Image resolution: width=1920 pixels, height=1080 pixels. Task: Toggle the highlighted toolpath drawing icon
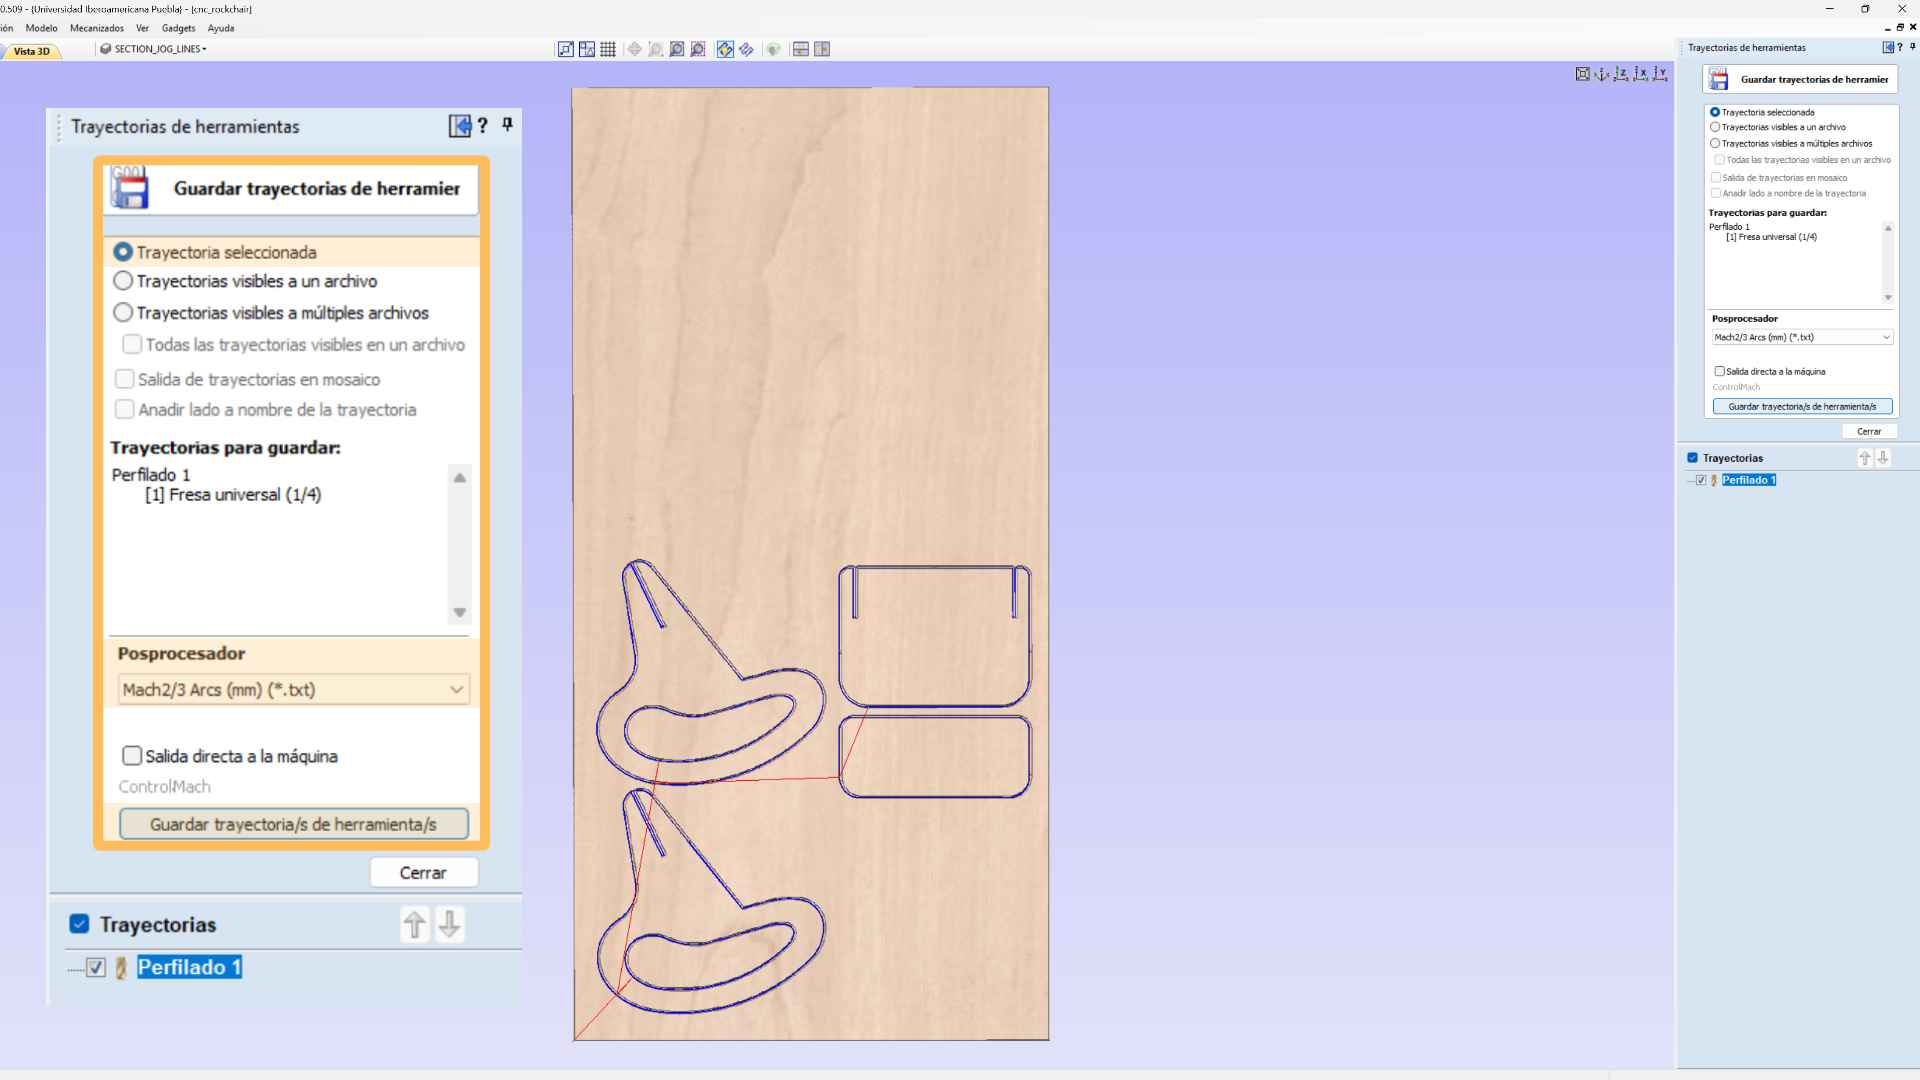click(725, 49)
